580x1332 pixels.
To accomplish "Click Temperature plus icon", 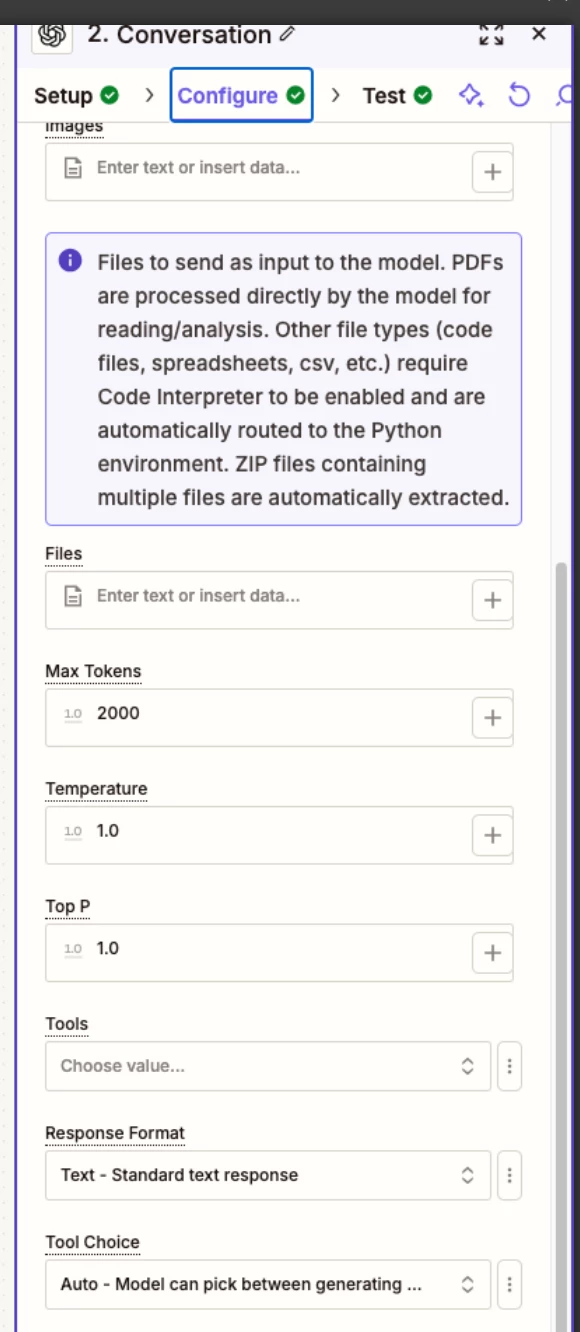I will point(492,835).
